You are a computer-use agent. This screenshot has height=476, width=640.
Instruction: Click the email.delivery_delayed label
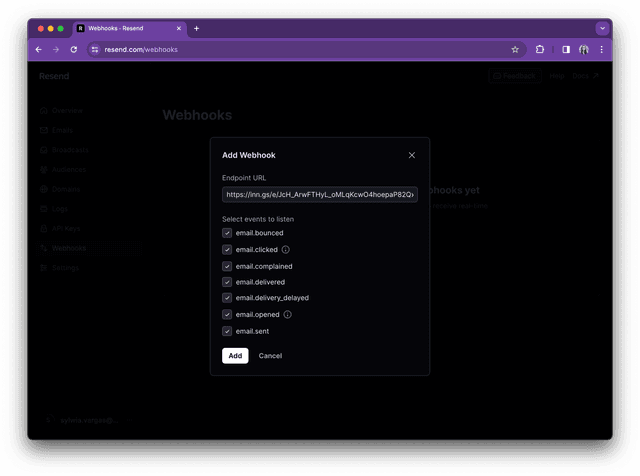point(272,298)
